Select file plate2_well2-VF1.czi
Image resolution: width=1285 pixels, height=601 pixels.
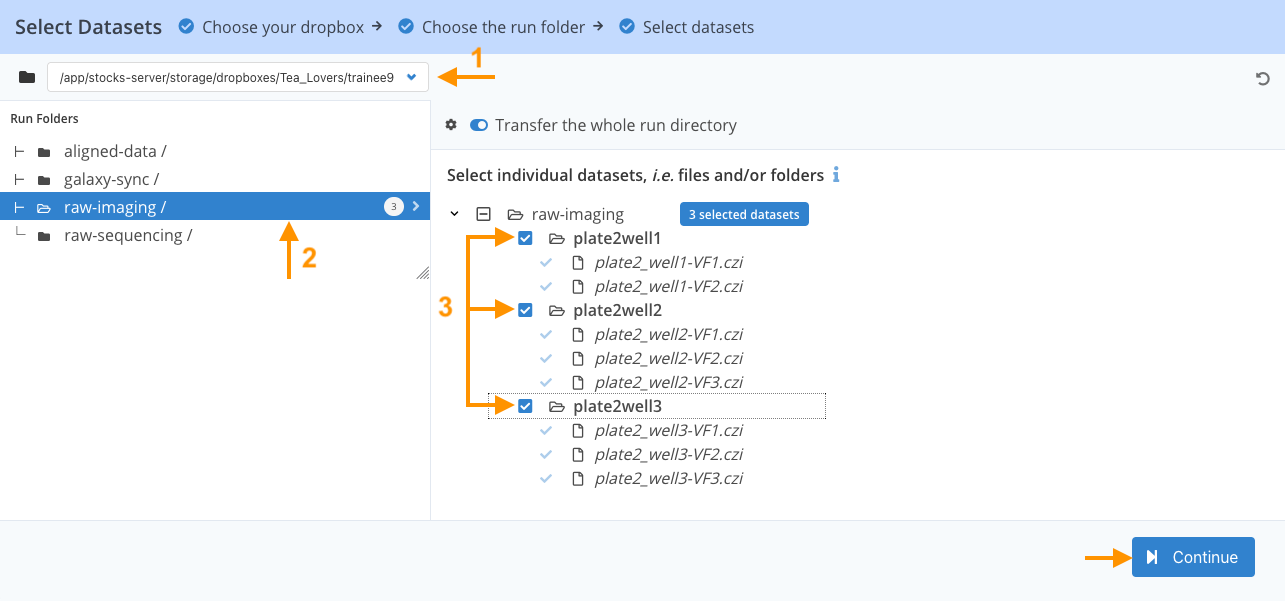point(668,334)
